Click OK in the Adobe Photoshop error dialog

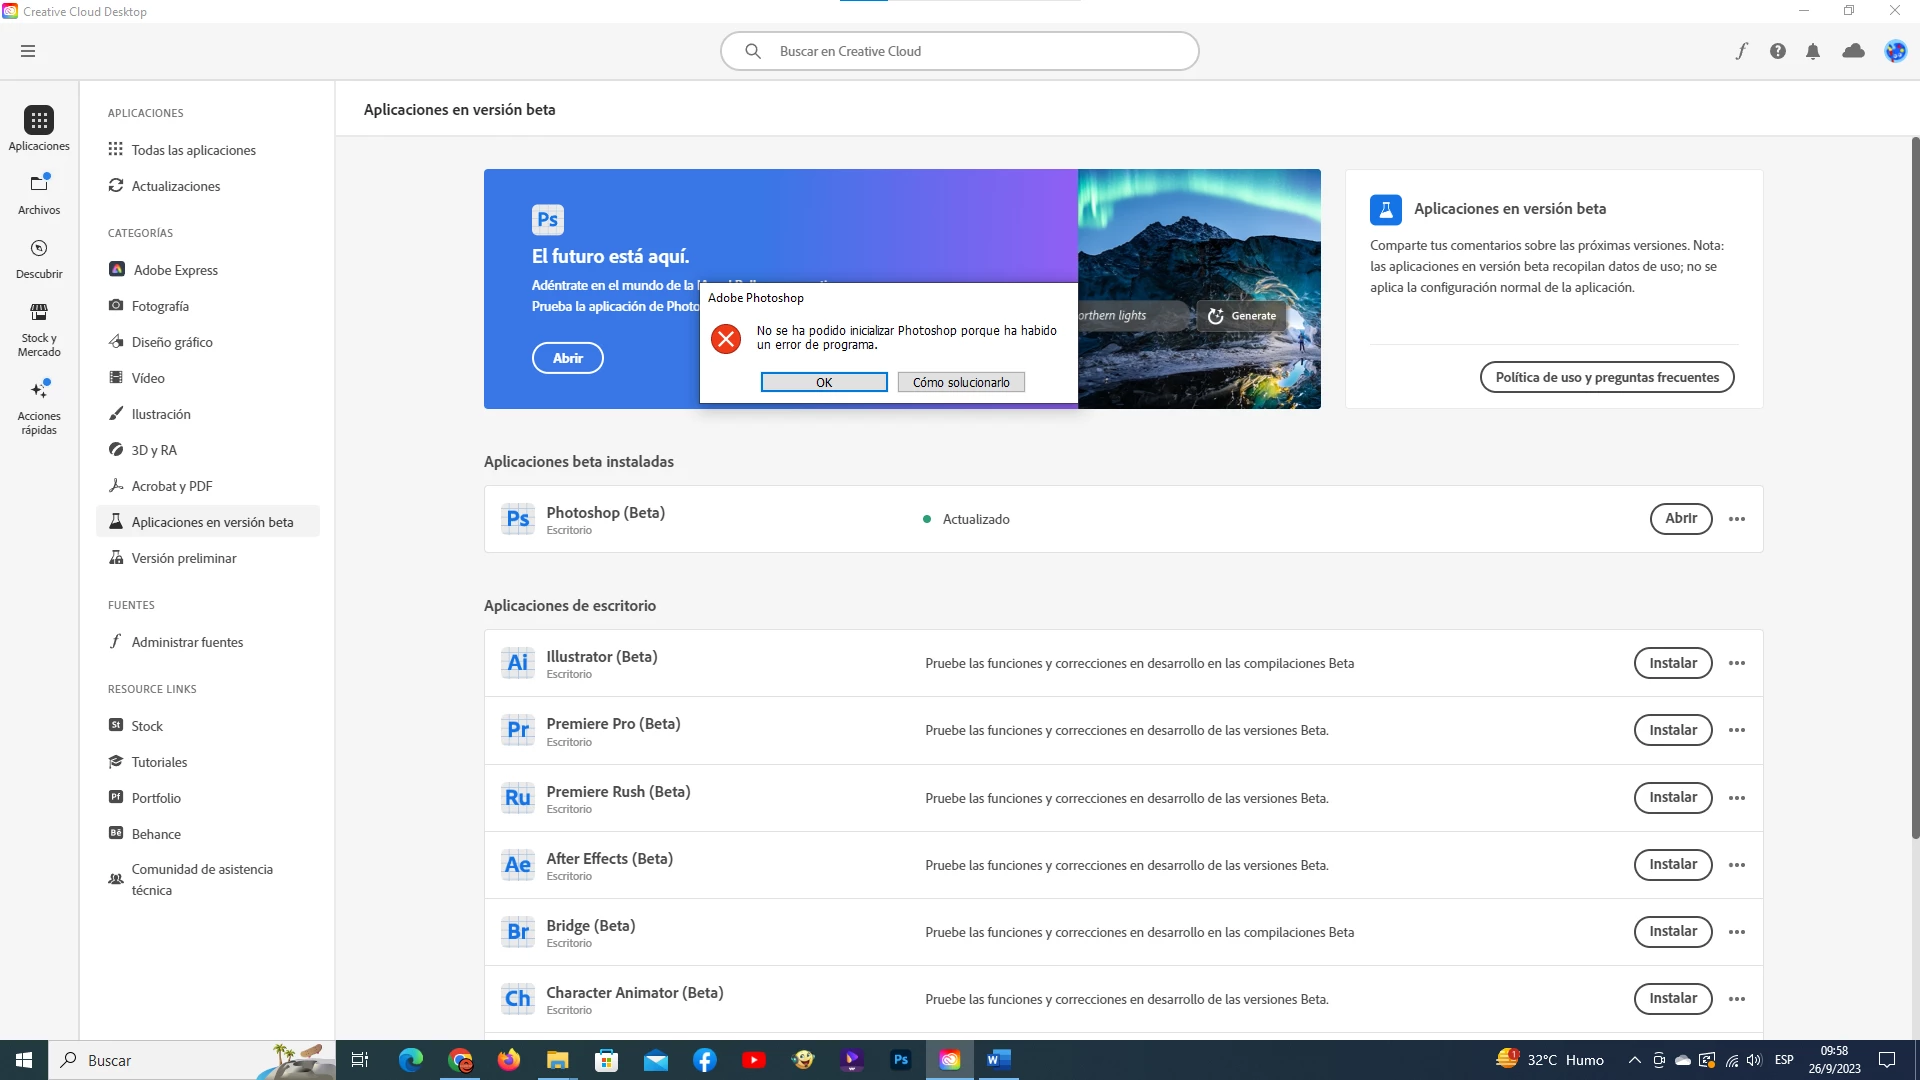(x=823, y=382)
